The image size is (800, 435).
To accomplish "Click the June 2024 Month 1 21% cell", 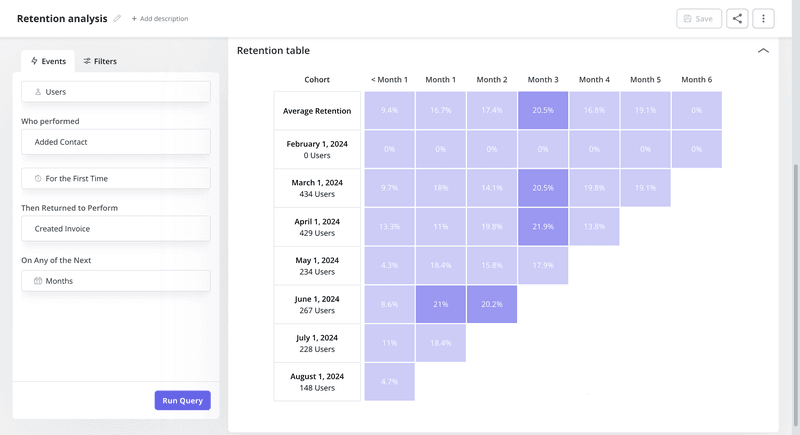I will pyautogui.click(x=440, y=305).
